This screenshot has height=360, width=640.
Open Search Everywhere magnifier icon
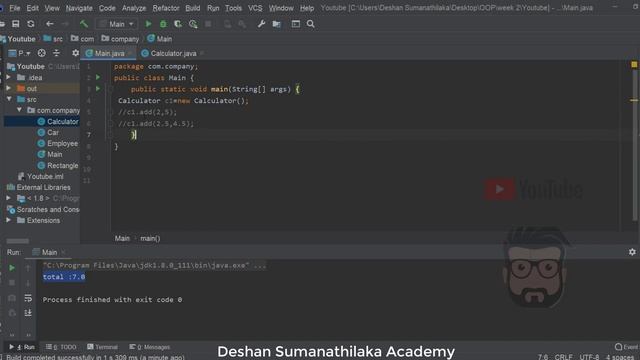[311, 24]
